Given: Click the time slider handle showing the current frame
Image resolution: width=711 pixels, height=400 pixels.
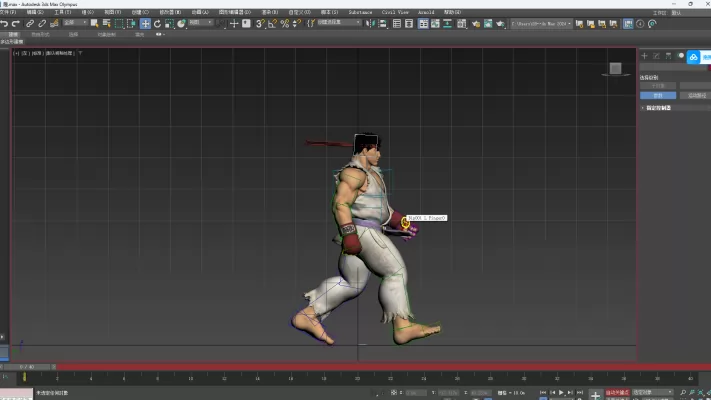Looking at the screenshot, I should 27,368.
